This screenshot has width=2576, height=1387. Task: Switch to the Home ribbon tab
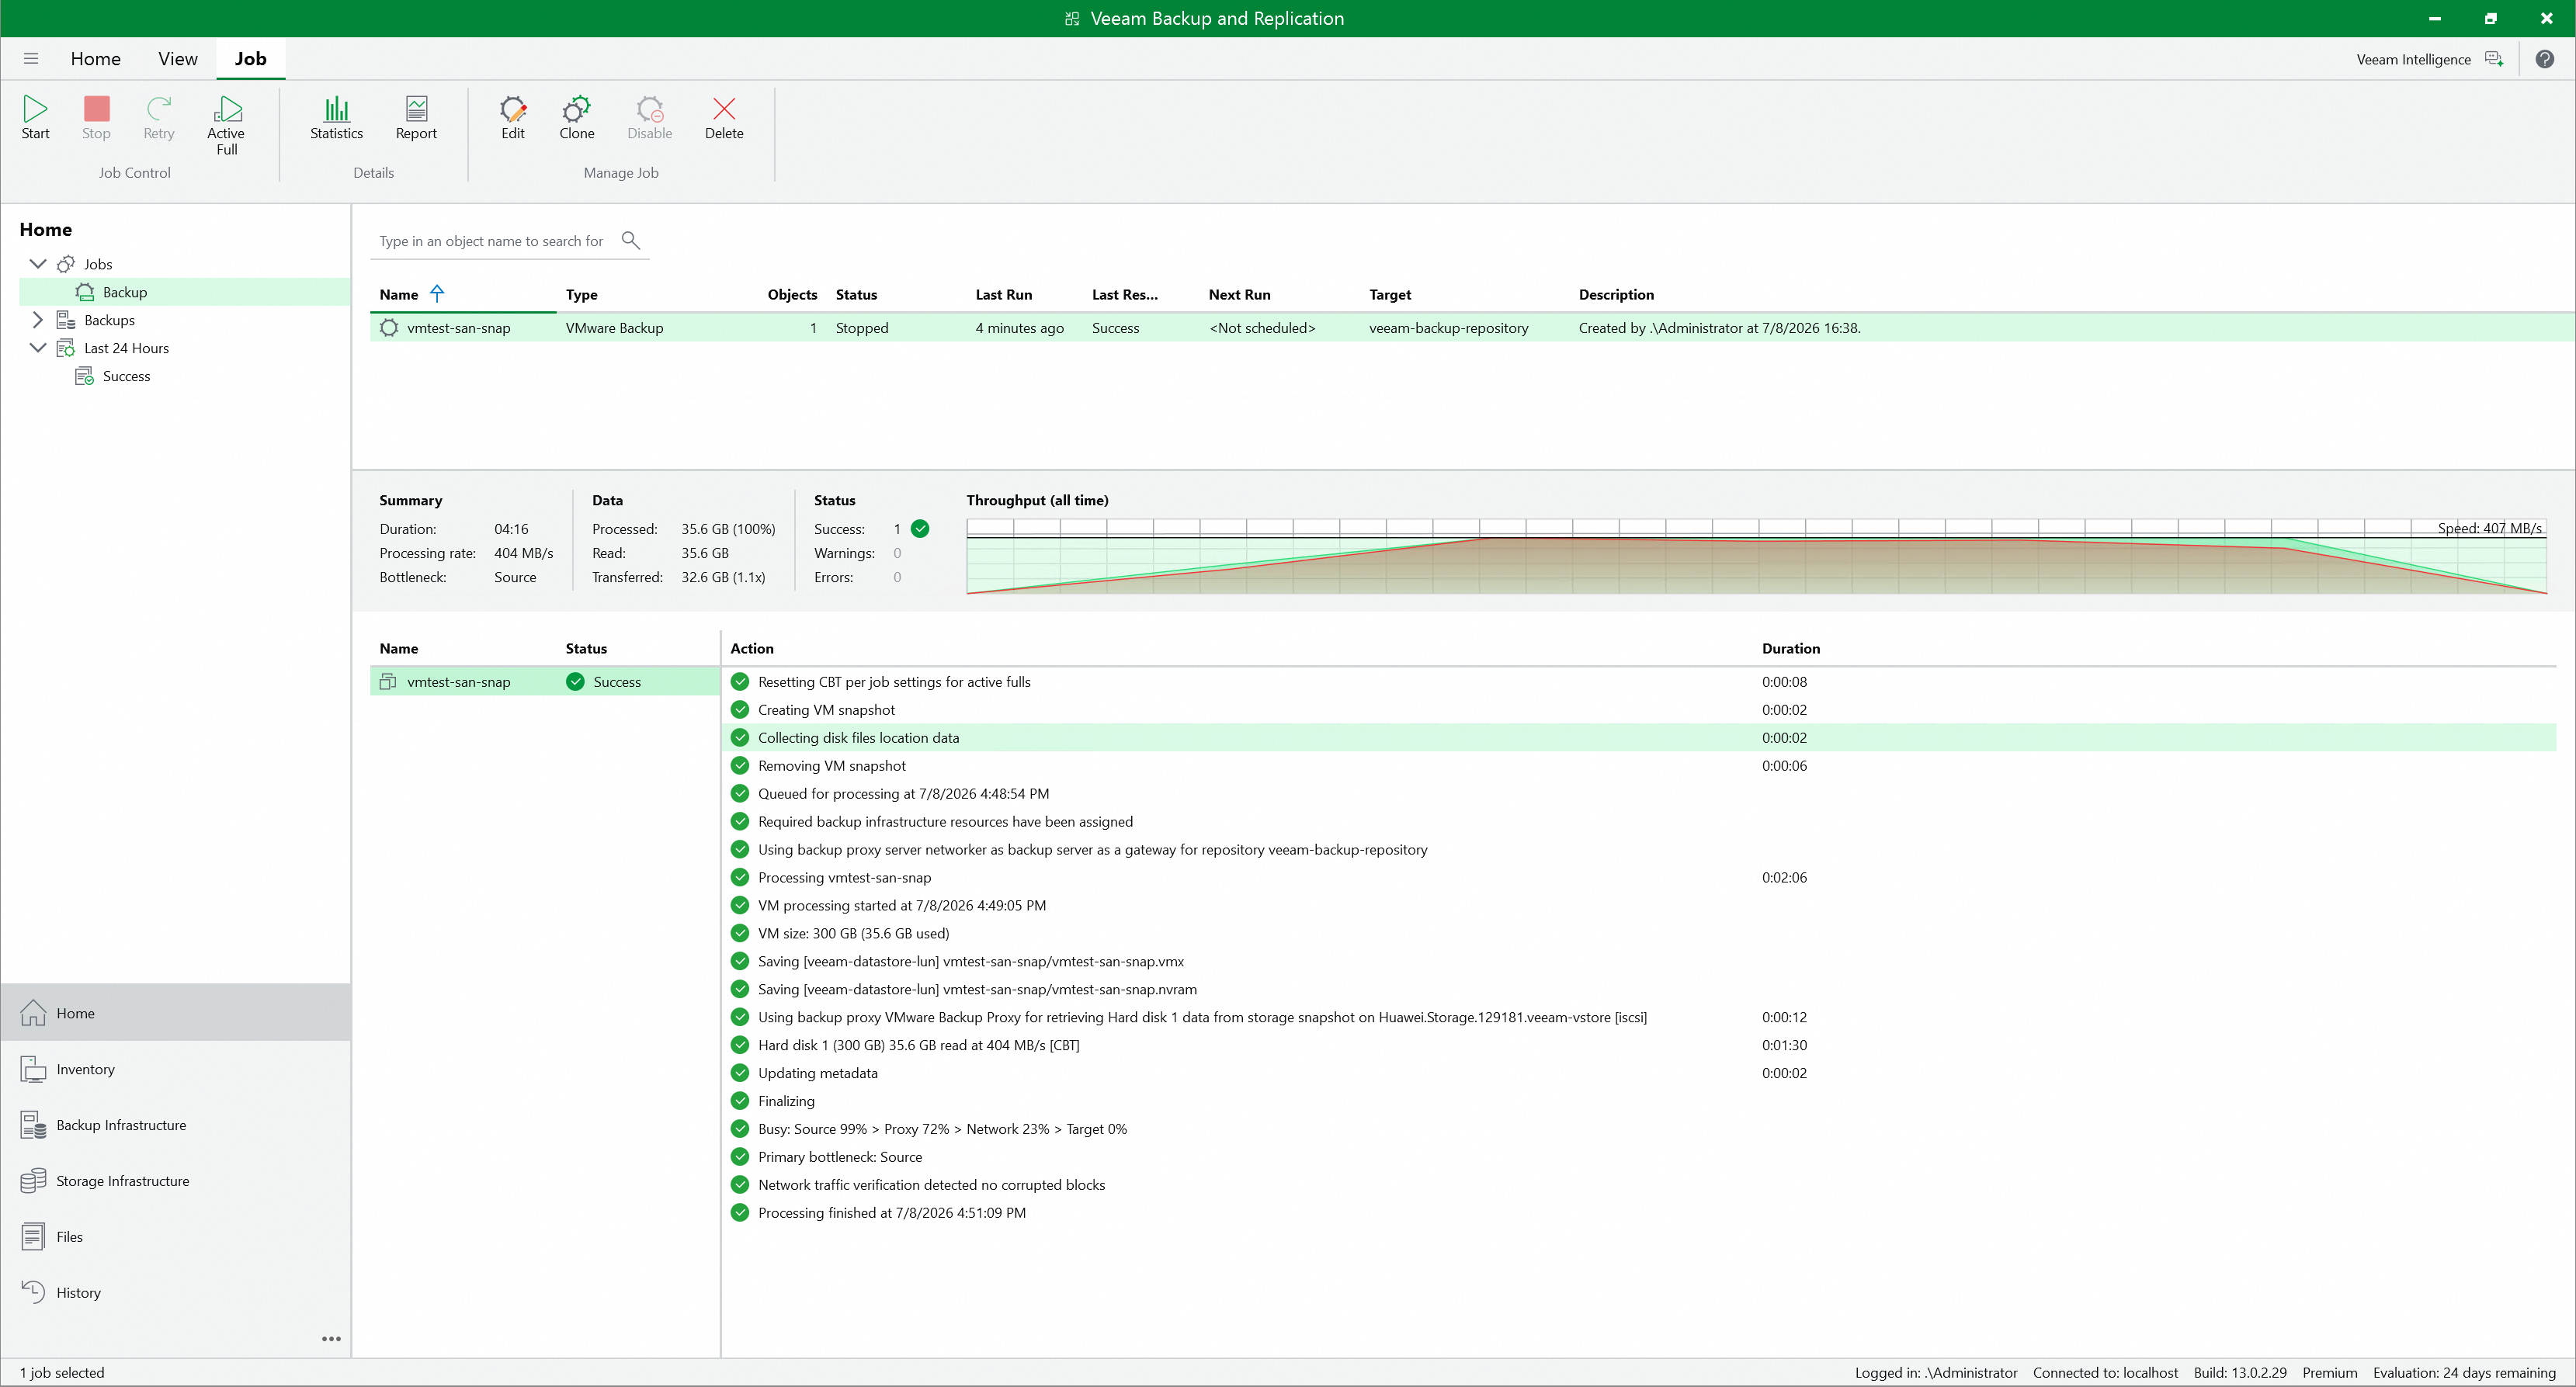96,59
